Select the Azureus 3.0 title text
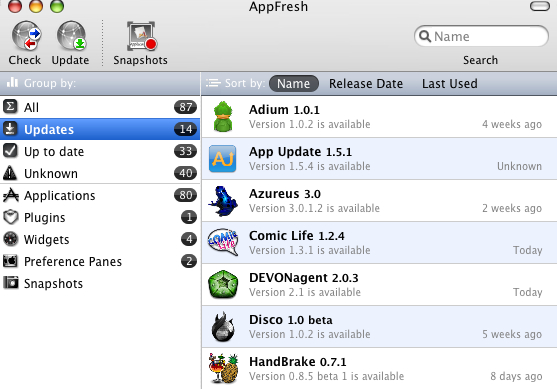The image size is (557, 389). pyautogui.click(x=285, y=194)
